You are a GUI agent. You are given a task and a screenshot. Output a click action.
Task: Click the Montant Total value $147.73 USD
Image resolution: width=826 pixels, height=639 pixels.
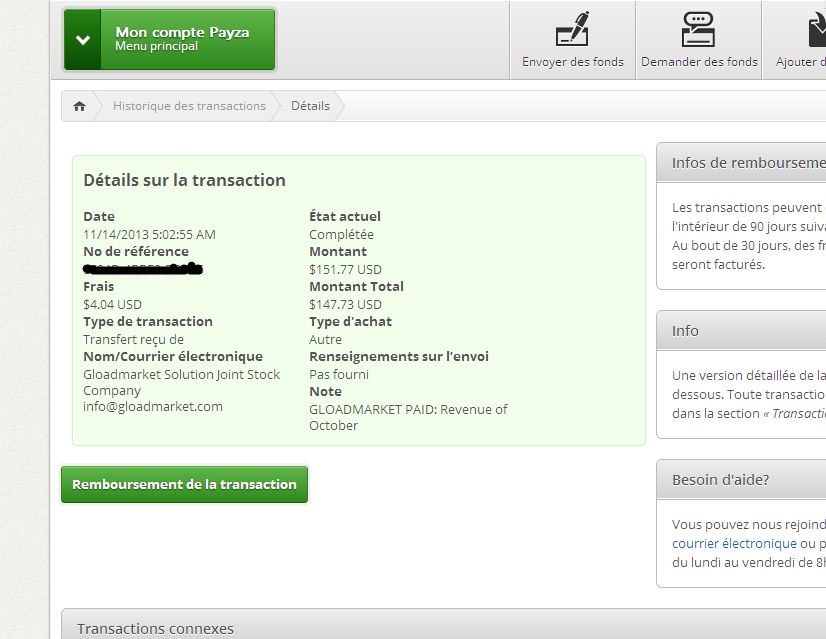pyautogui.click(x=345, y=304)
